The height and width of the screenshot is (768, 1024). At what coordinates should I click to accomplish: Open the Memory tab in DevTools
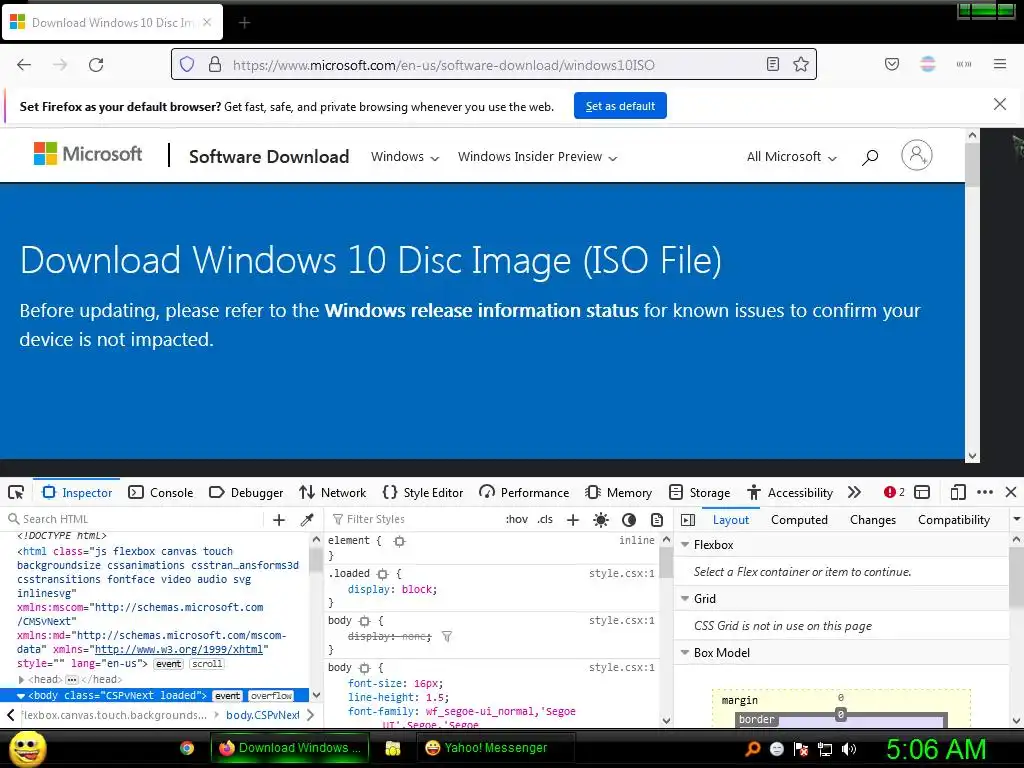click(618, 492)
